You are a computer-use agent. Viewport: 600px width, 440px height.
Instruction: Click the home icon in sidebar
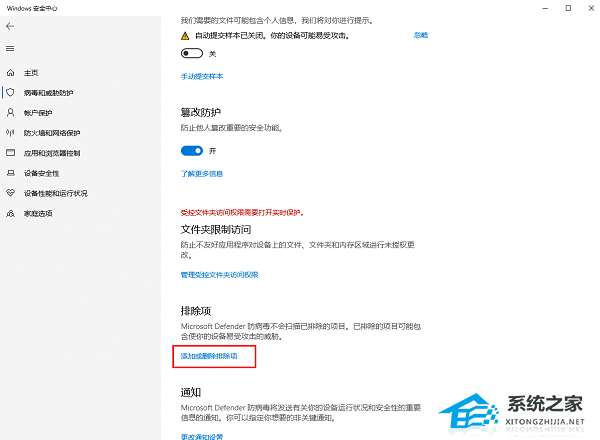coord(10,72)
